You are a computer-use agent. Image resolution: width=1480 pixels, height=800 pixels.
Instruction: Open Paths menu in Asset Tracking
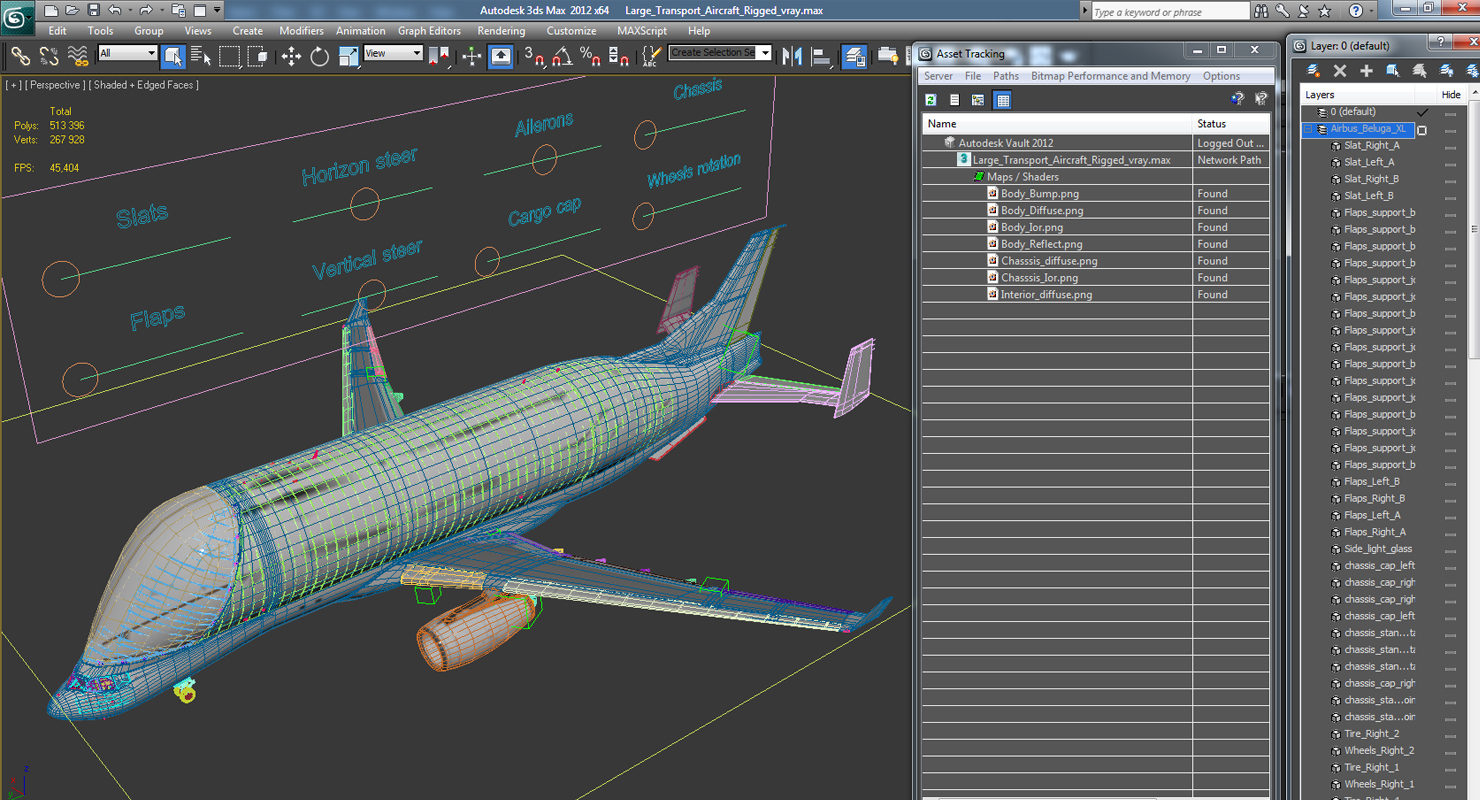tap(1006, 76)
